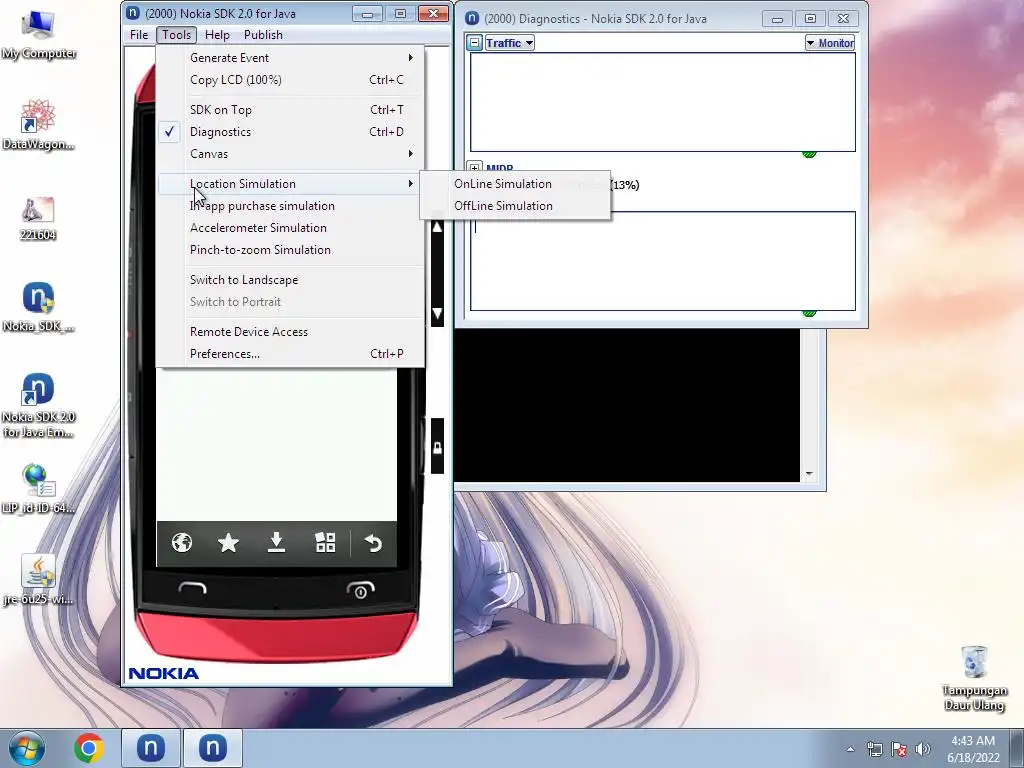Open the volume speaker tray icon
1024x768 pixels.
[x=923, y=749]
